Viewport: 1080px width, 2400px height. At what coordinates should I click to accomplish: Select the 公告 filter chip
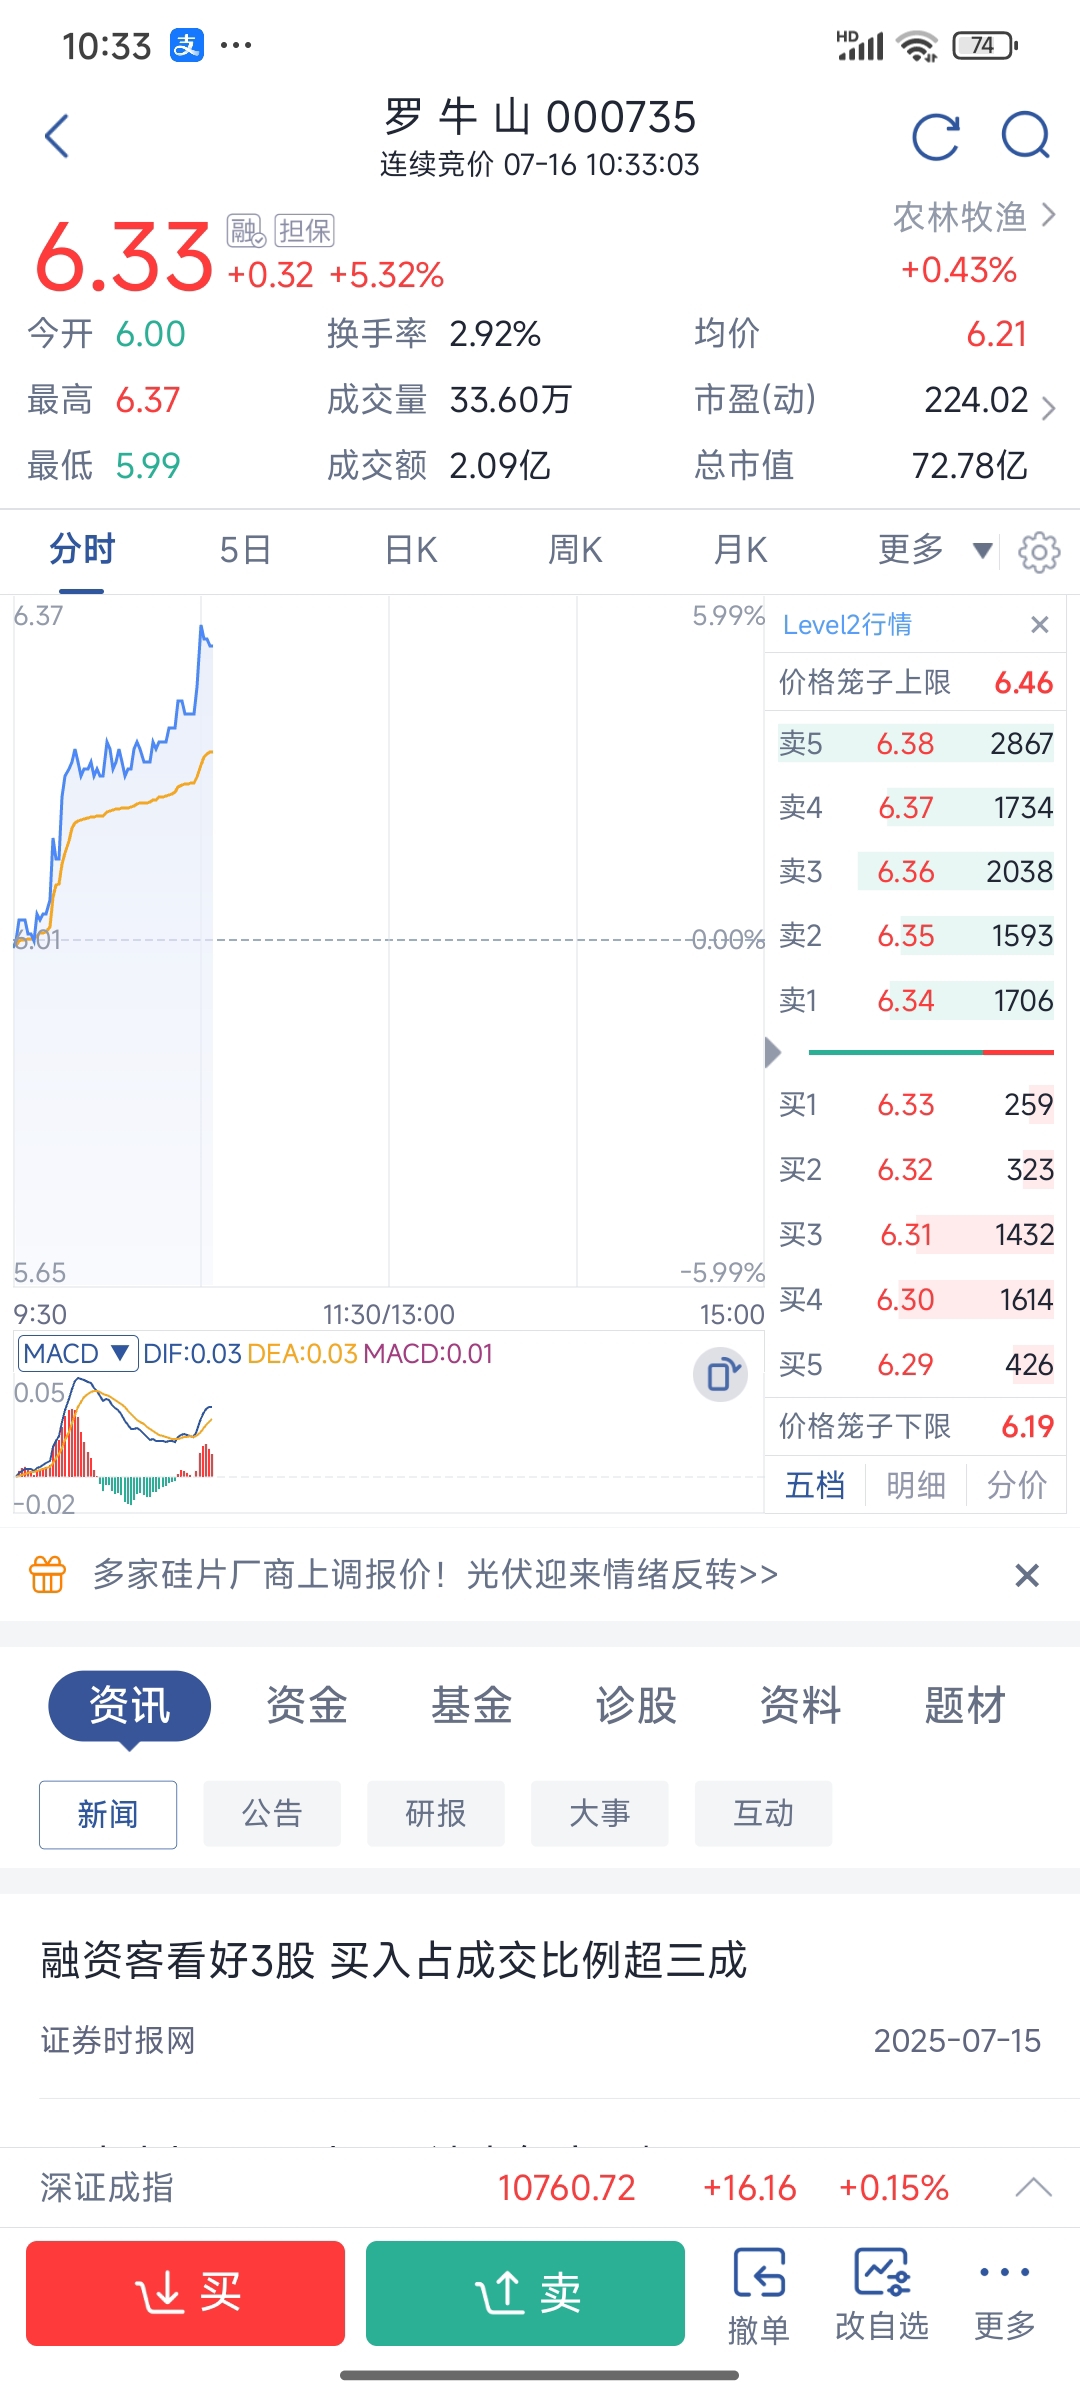coord(272,1813)
